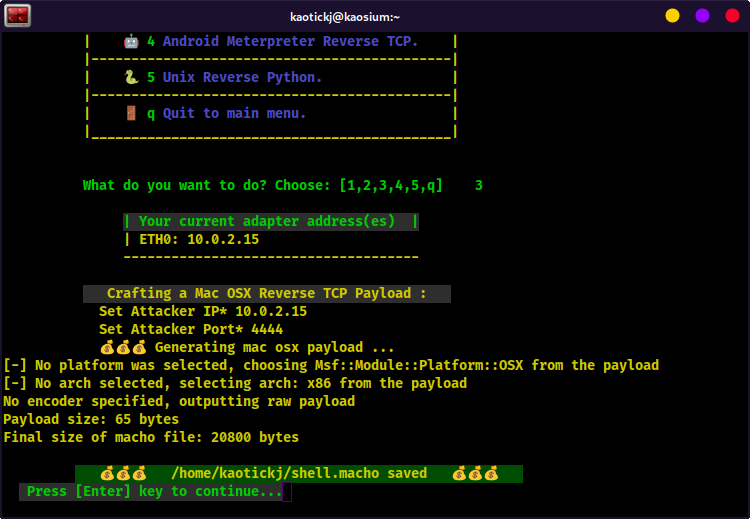This screenshot has height=519, width=750.
Task: Click 'Crafting a Mac OSX Reverse TCP Payload' heading
Action: [x=266, y=293]
